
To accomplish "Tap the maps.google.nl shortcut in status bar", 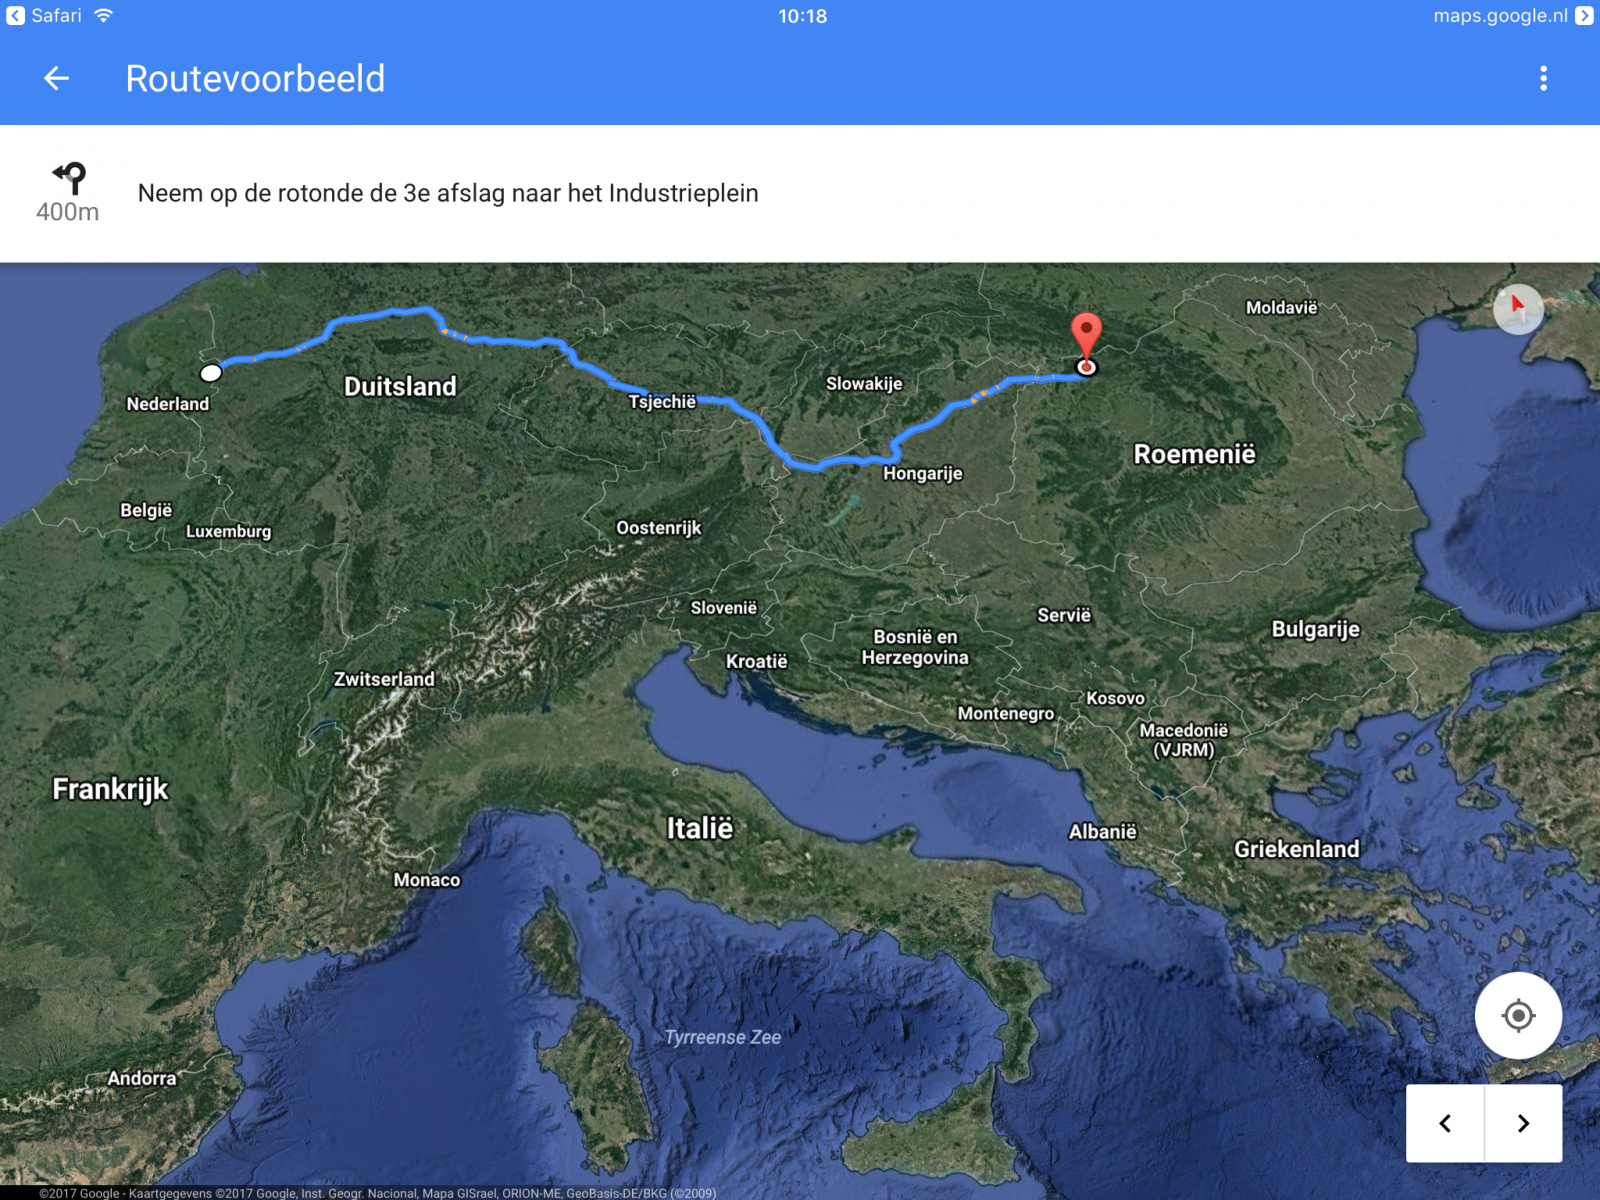I will click(x=1512, y=15).
